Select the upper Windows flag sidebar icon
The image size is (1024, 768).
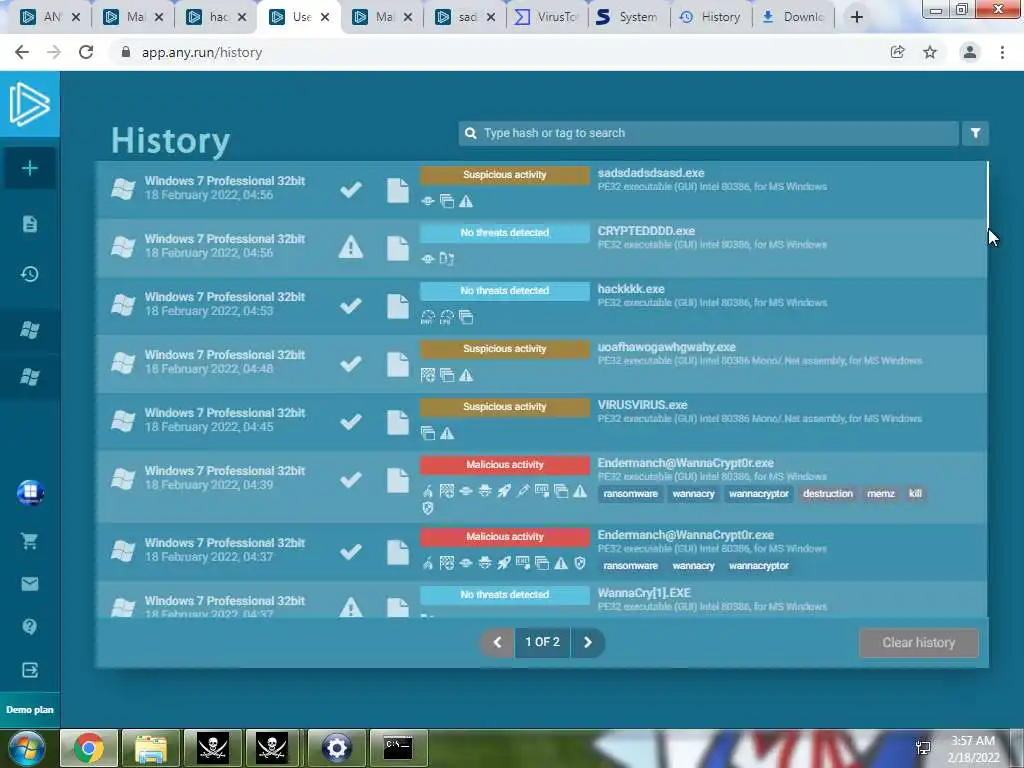[x=29, y=330]
